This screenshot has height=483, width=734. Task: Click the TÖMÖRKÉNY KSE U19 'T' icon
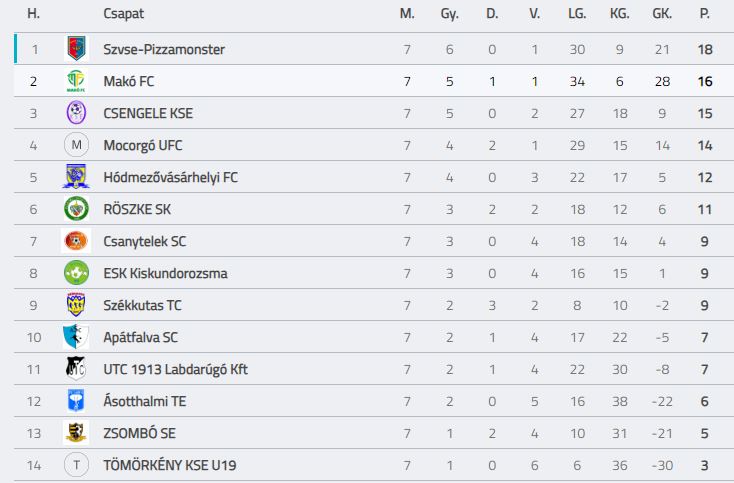click(x=77, y=465)
